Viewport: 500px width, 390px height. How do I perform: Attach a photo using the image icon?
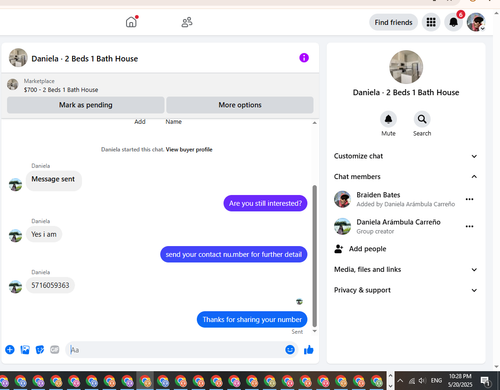click(25, 350)
